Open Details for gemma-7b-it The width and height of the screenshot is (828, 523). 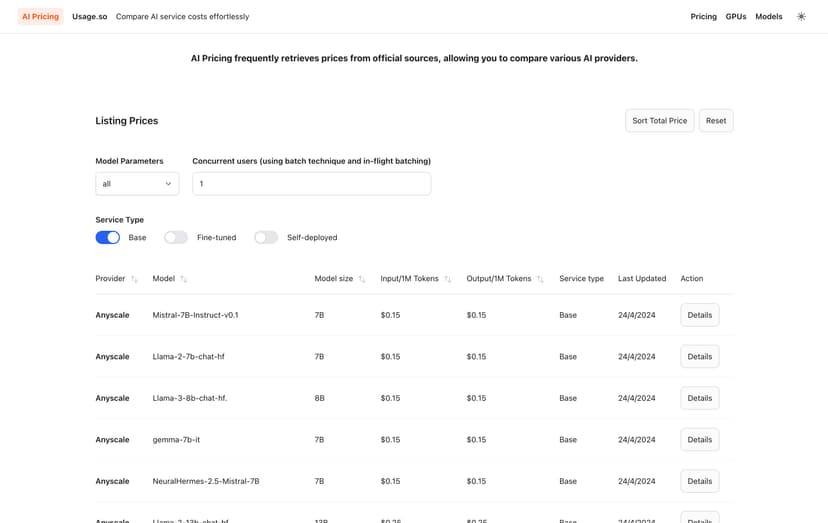pyautogui.click(x=700, y=440)
